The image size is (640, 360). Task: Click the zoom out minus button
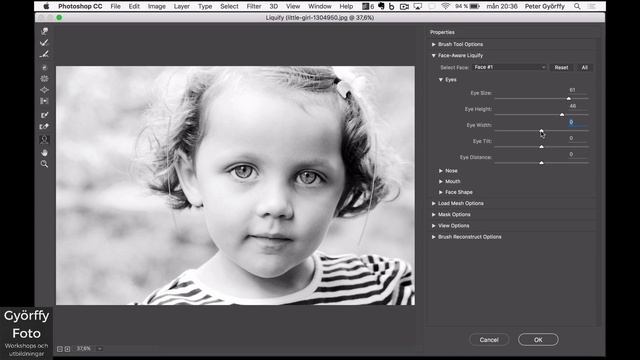coord(60,349)
